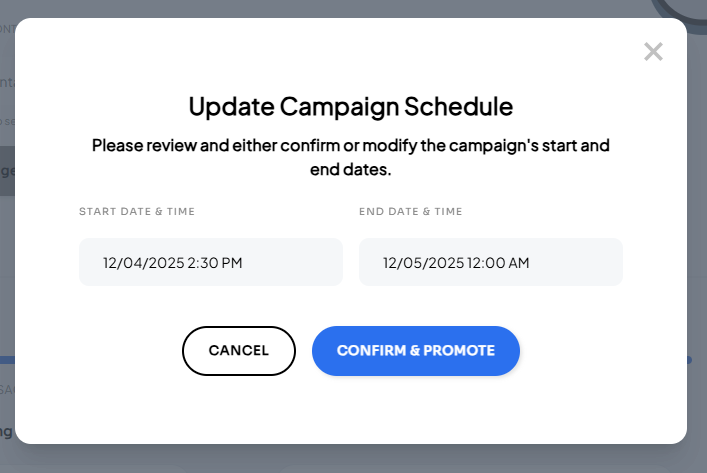
Task: Click the Update Campaign Schedule heading
Action: pyautogui.click(x=351, y=106)
